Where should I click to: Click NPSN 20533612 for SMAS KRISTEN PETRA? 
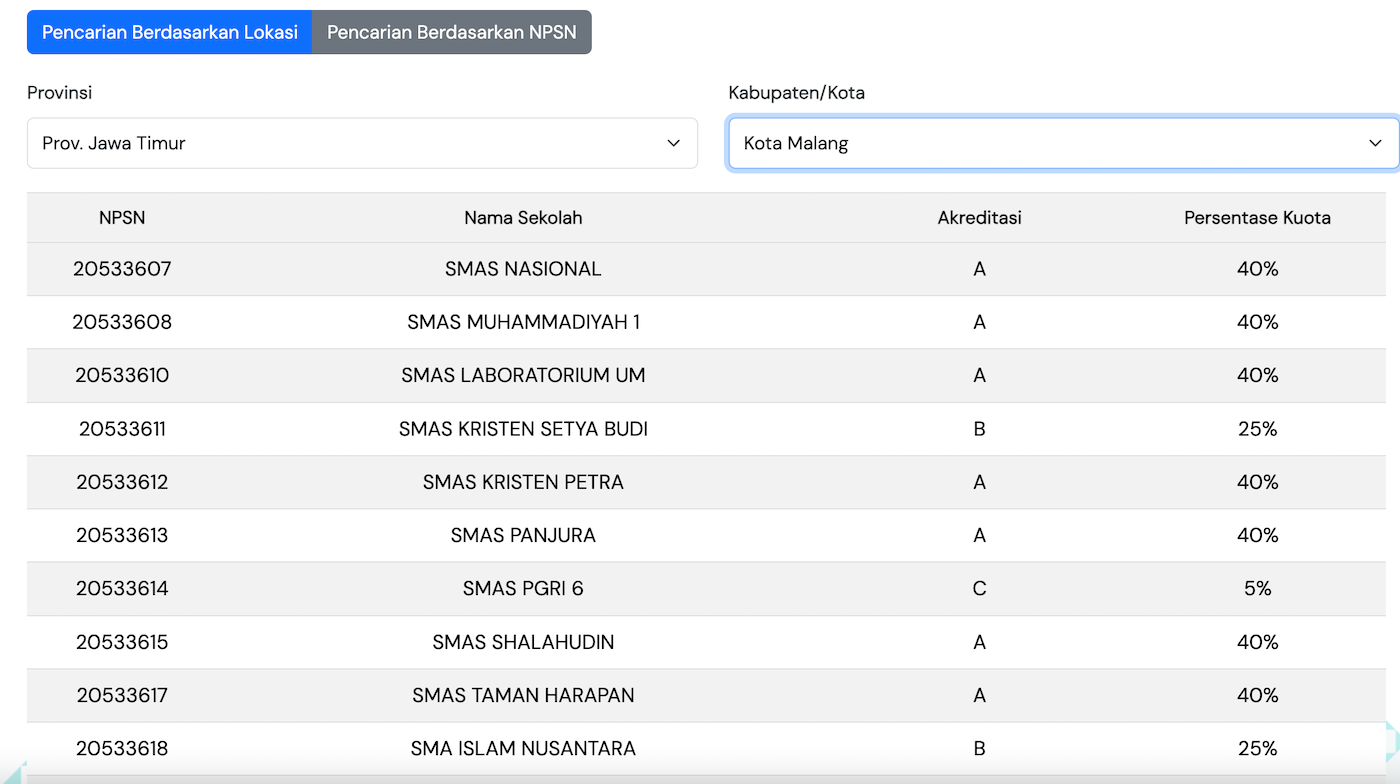(x=122, y=482)
